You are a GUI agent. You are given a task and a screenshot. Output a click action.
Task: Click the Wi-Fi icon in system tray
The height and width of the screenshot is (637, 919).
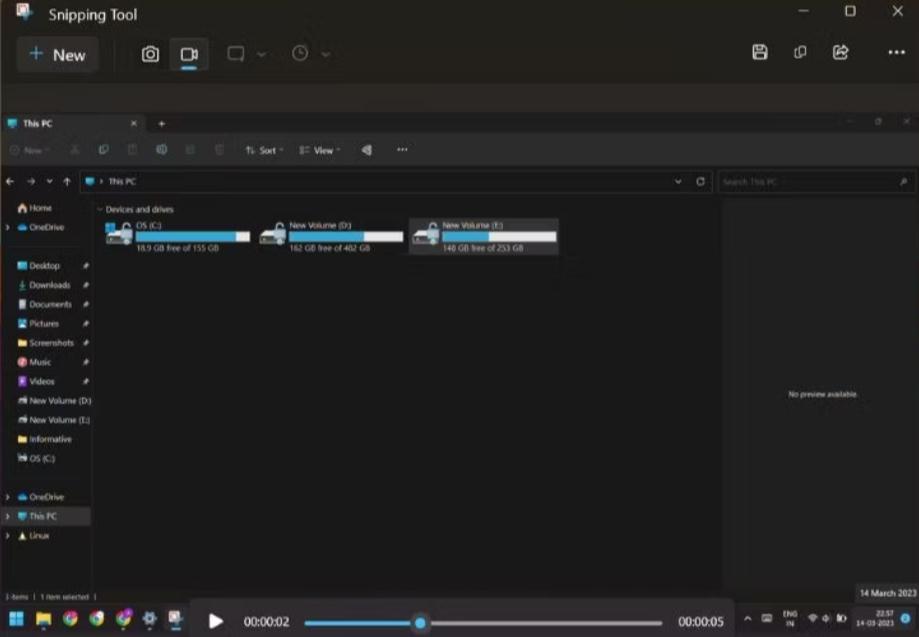(x=812, y=619)
